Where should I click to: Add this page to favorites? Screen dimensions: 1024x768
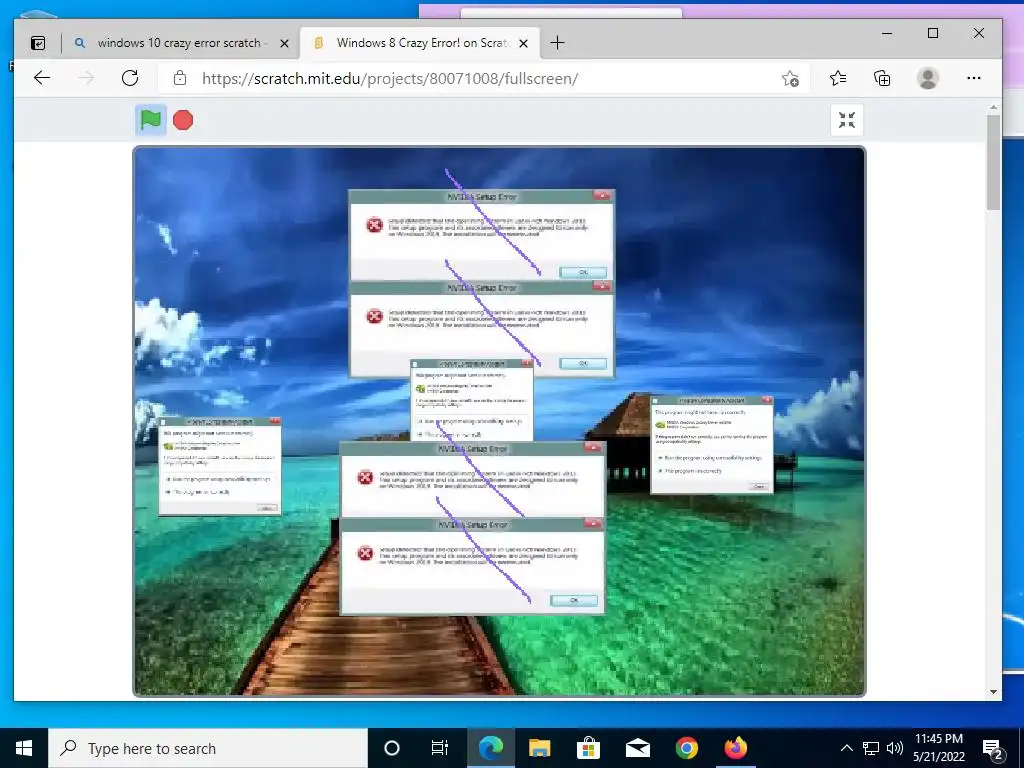pyautogui.click(x=790, y=78)
